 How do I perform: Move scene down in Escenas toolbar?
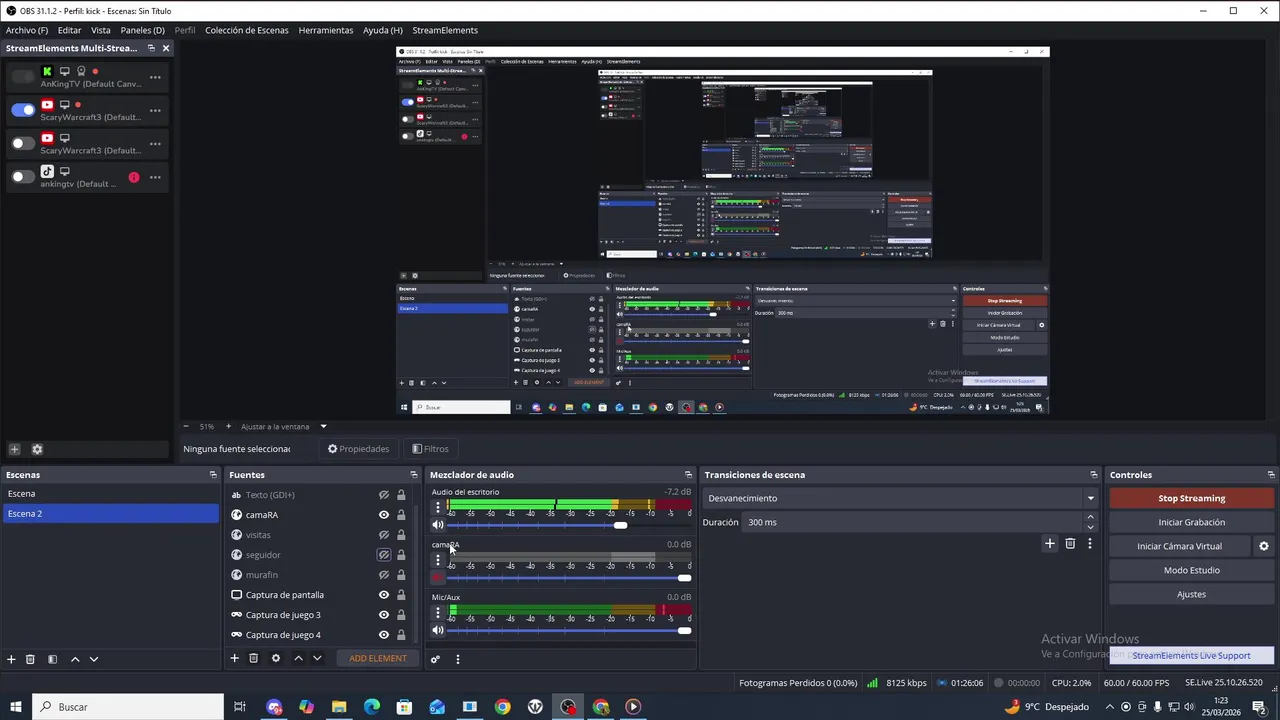94,659
